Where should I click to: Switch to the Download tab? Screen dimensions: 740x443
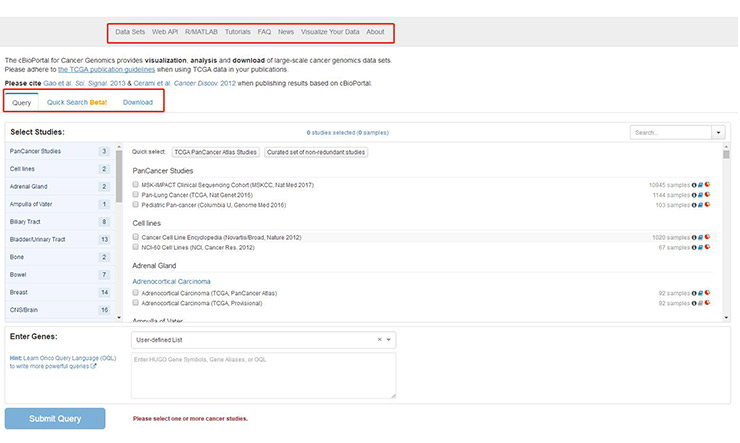coord(138,102)
